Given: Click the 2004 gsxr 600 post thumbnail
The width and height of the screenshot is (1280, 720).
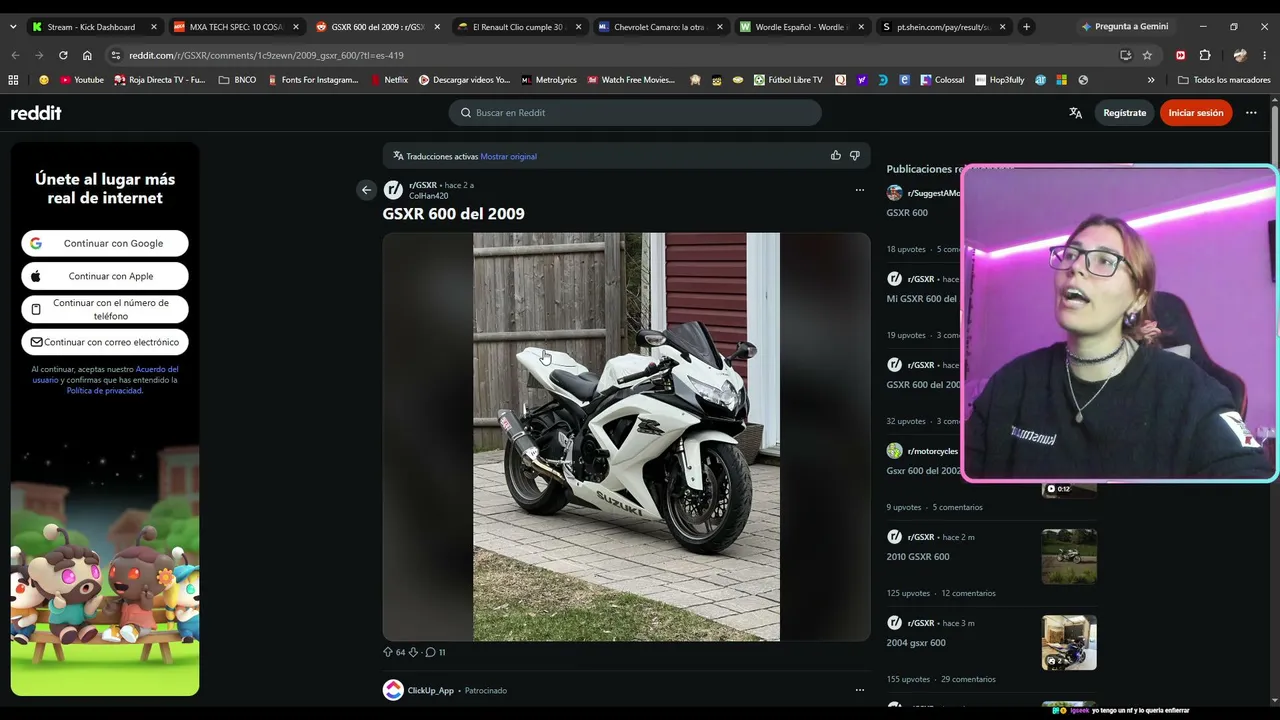Looking at the screenshot, I should (1069, 642).
